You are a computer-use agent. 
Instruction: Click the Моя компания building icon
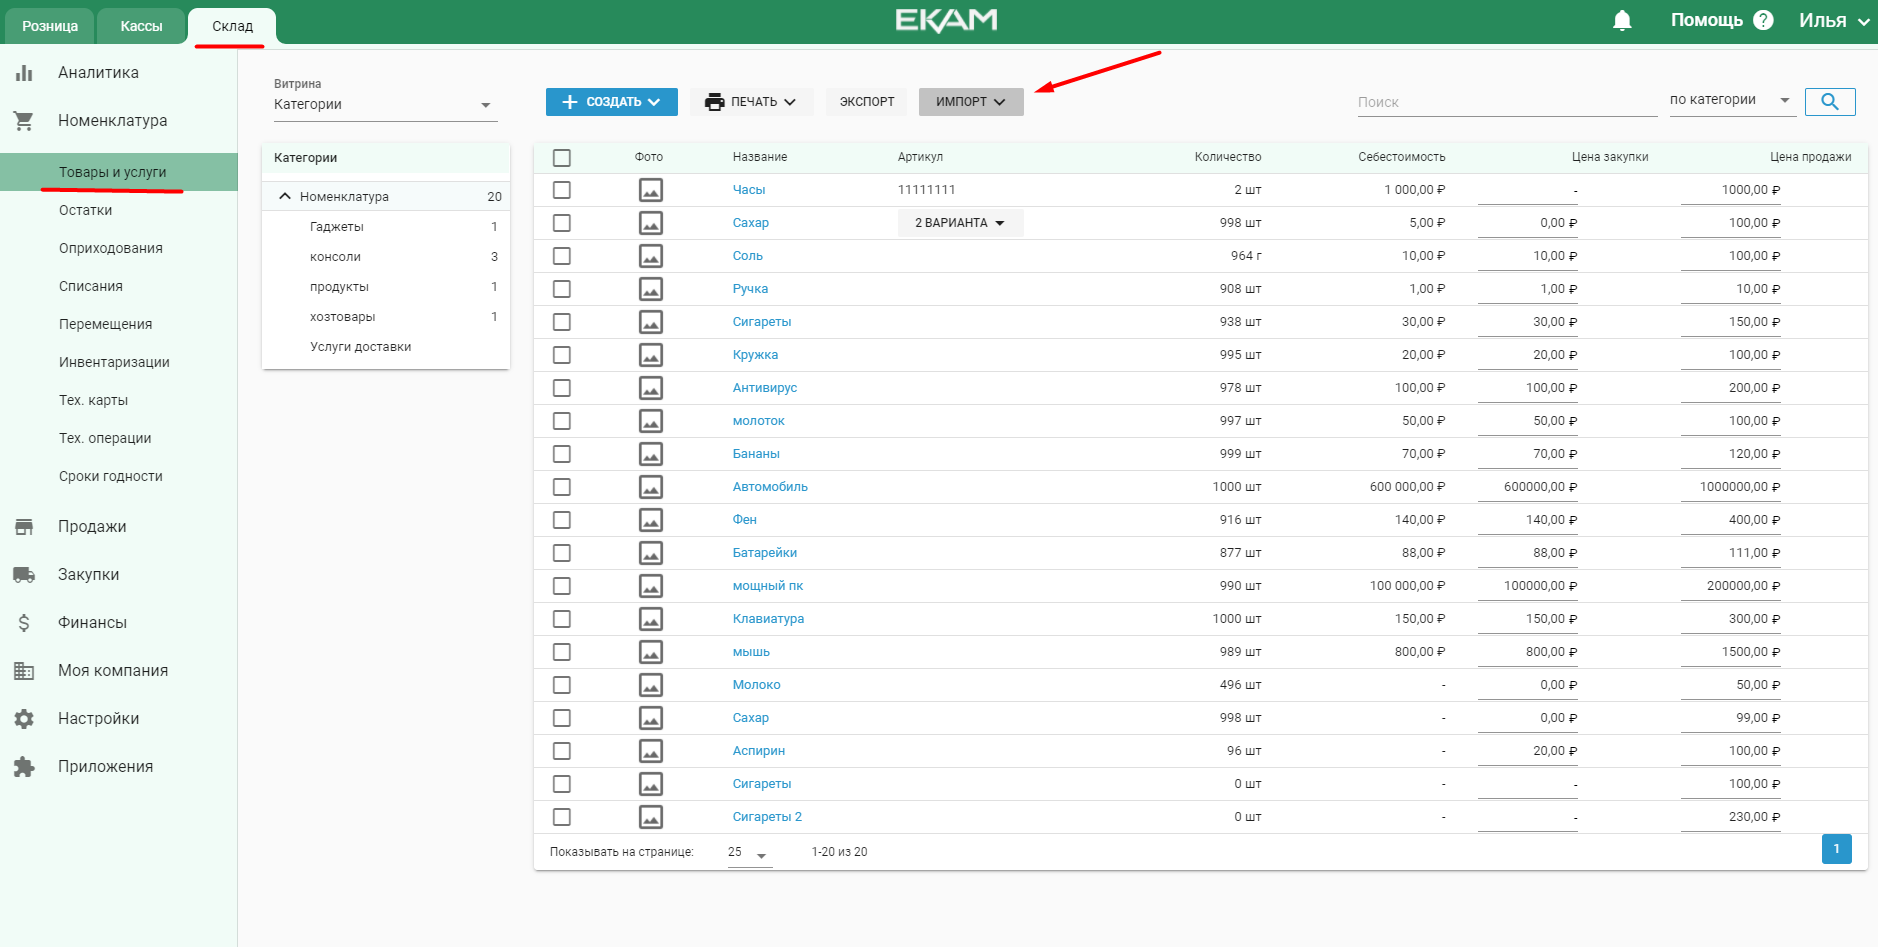point(24,671)
